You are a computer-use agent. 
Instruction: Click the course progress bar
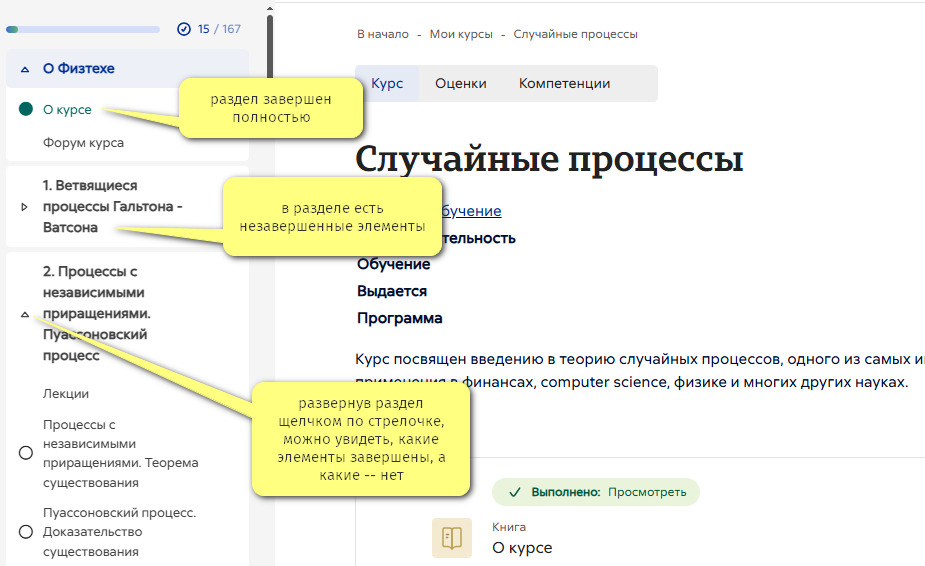(x=83, y=30)
